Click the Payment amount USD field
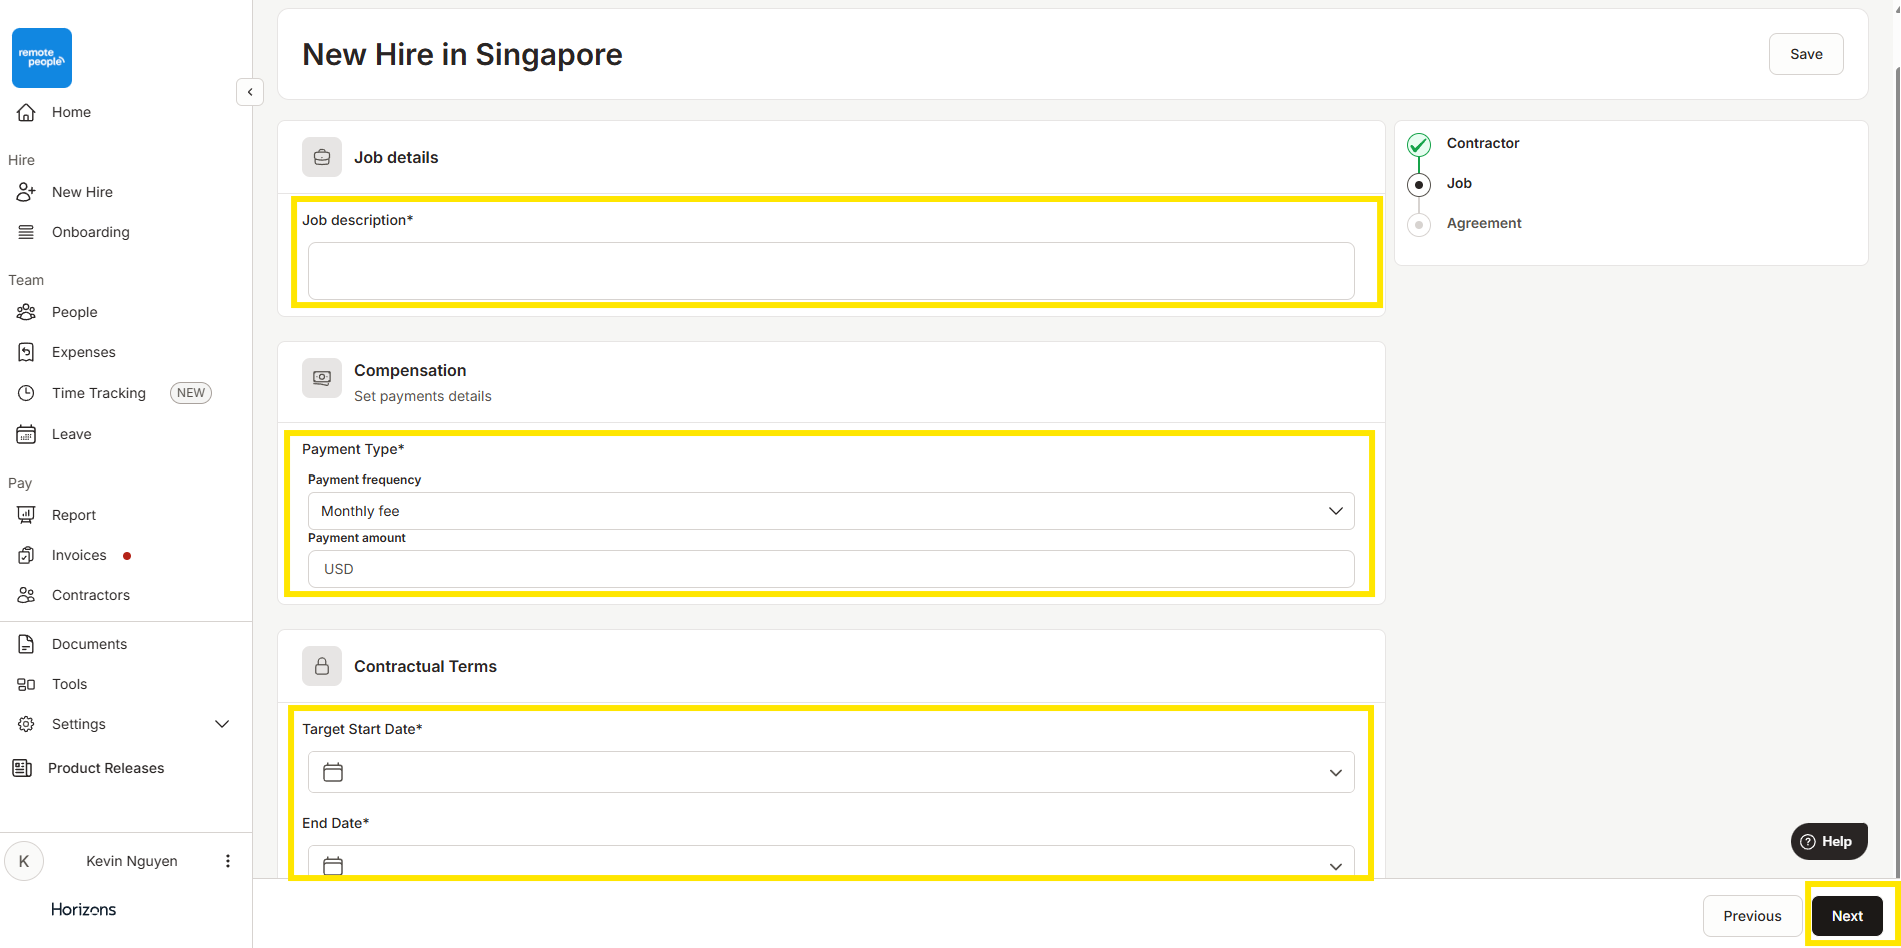This screenshot has width=1901, height=948. pos(831,569)
